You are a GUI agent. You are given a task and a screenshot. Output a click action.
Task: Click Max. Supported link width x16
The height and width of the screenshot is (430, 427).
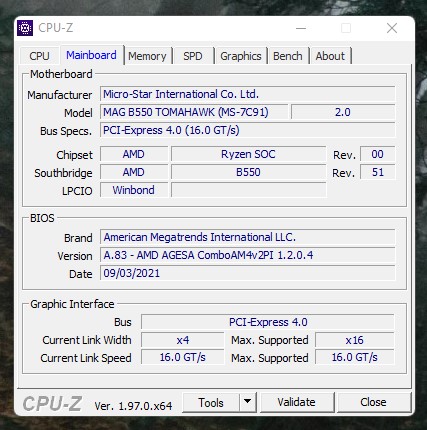[355, 340]
